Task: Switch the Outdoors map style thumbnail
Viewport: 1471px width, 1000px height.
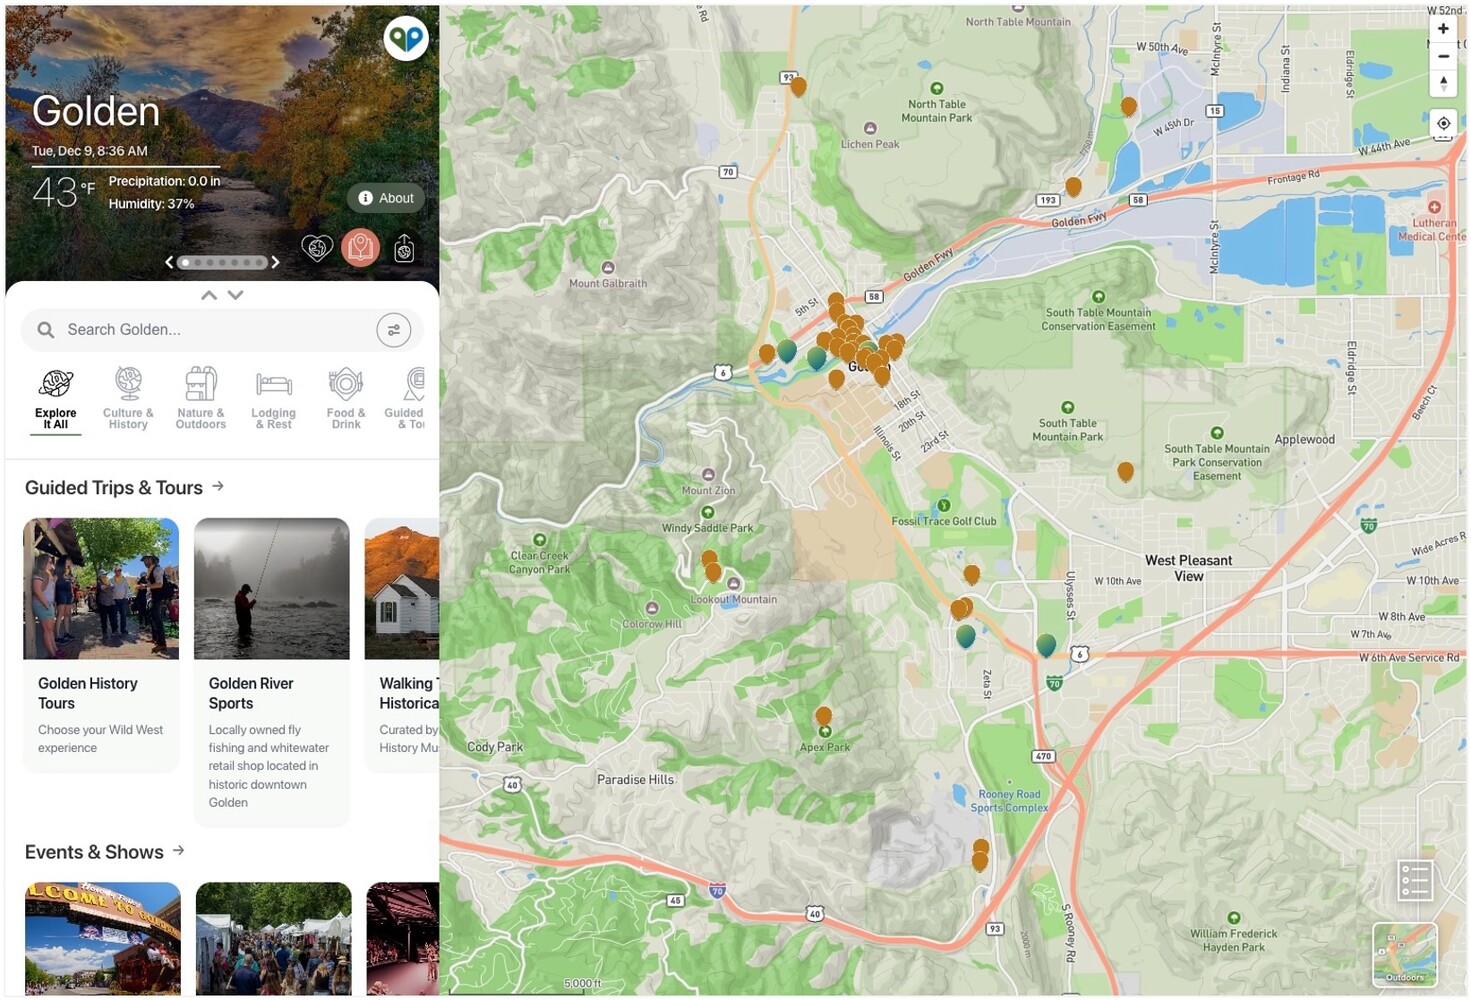Action: tap(1405, 954)
